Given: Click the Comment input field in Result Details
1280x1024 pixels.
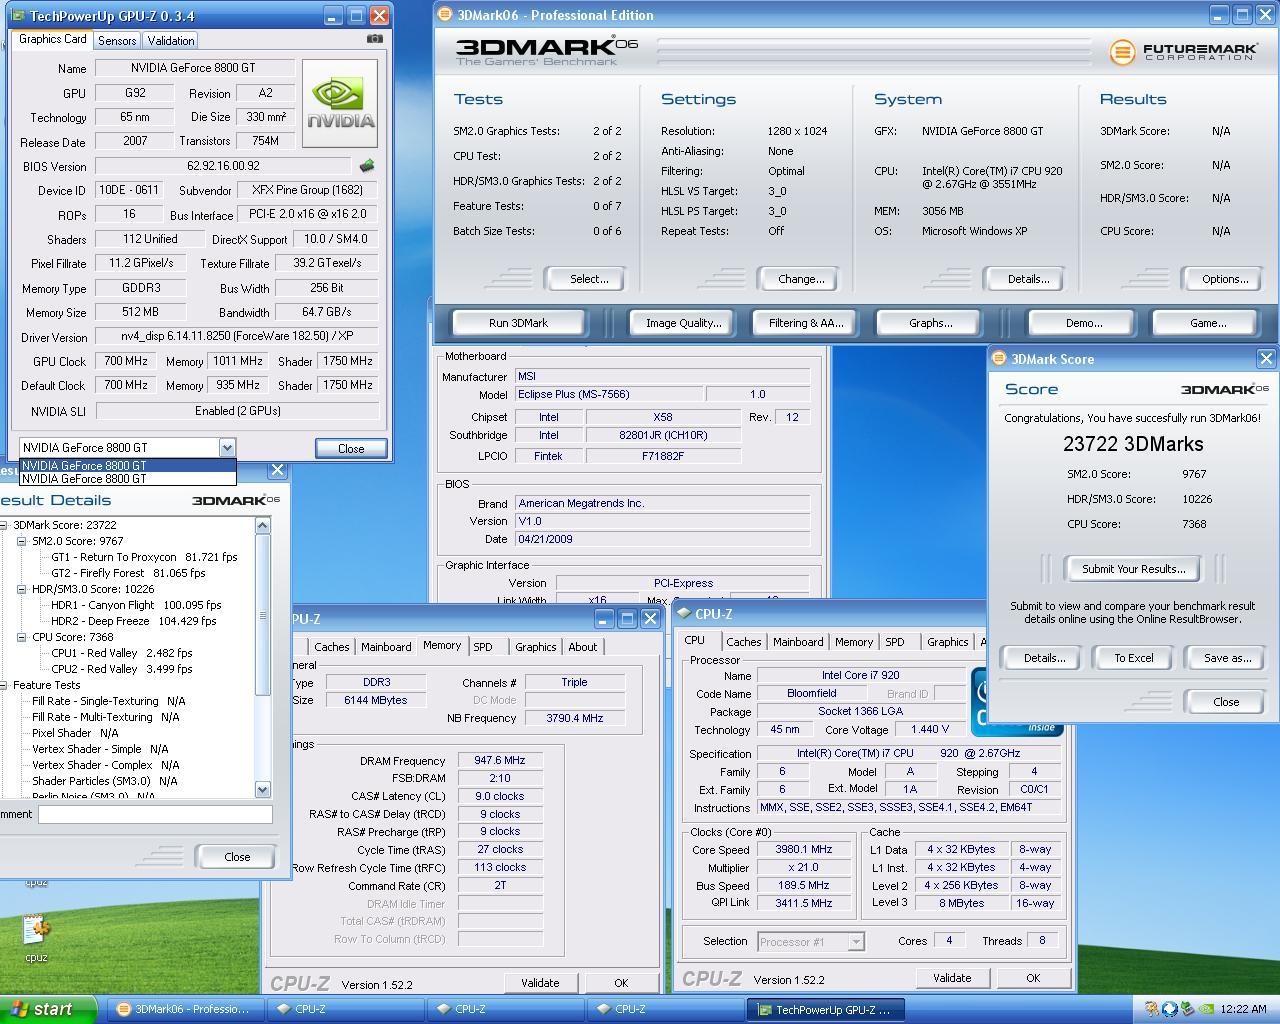Looking at the screenshot, I should click(155, 814).
